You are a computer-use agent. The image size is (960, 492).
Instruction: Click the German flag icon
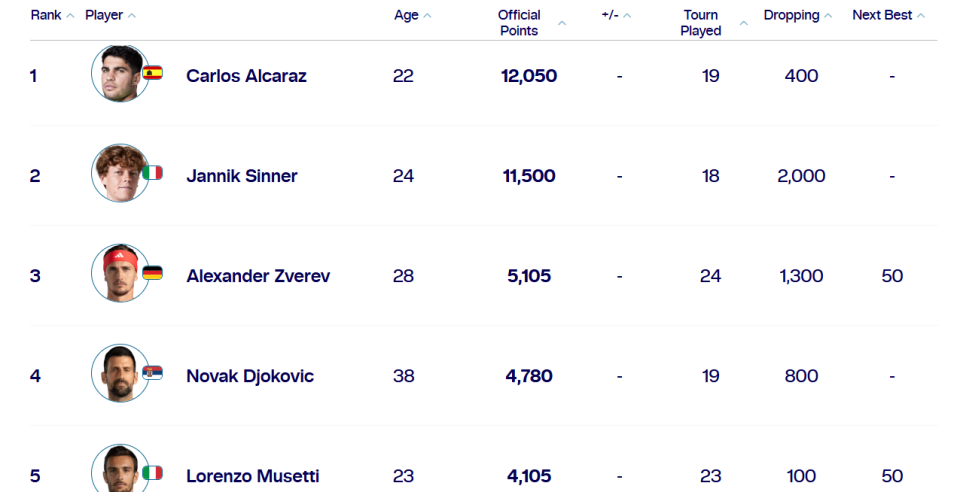pyautogui.click(x=153, y=273)
